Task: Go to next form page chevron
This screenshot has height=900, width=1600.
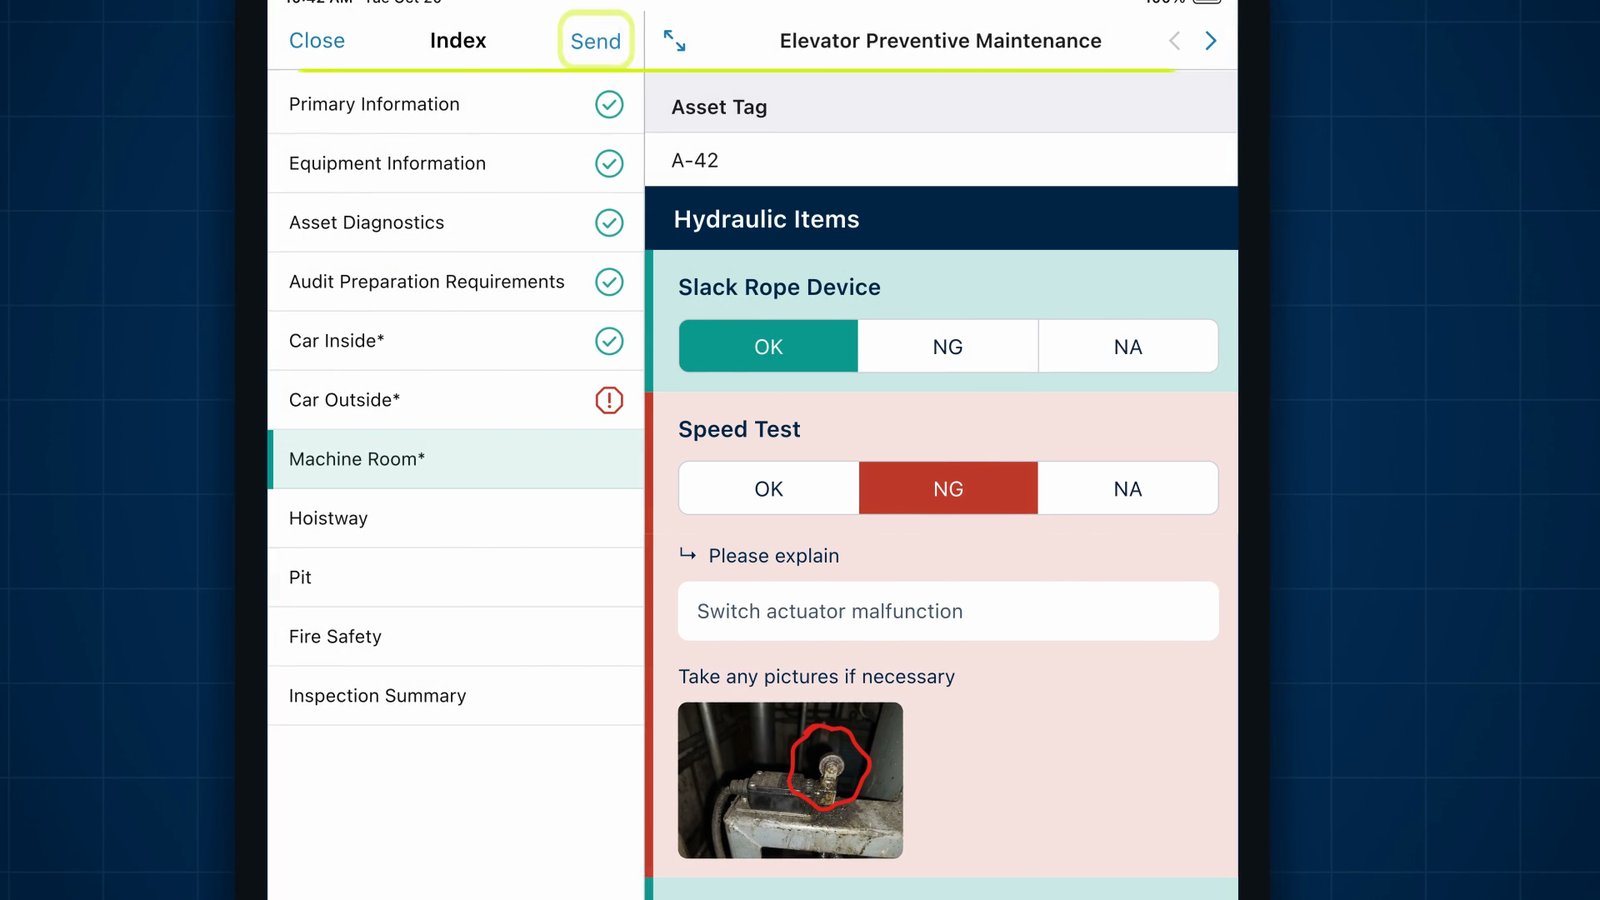Action: [1211, 41]
